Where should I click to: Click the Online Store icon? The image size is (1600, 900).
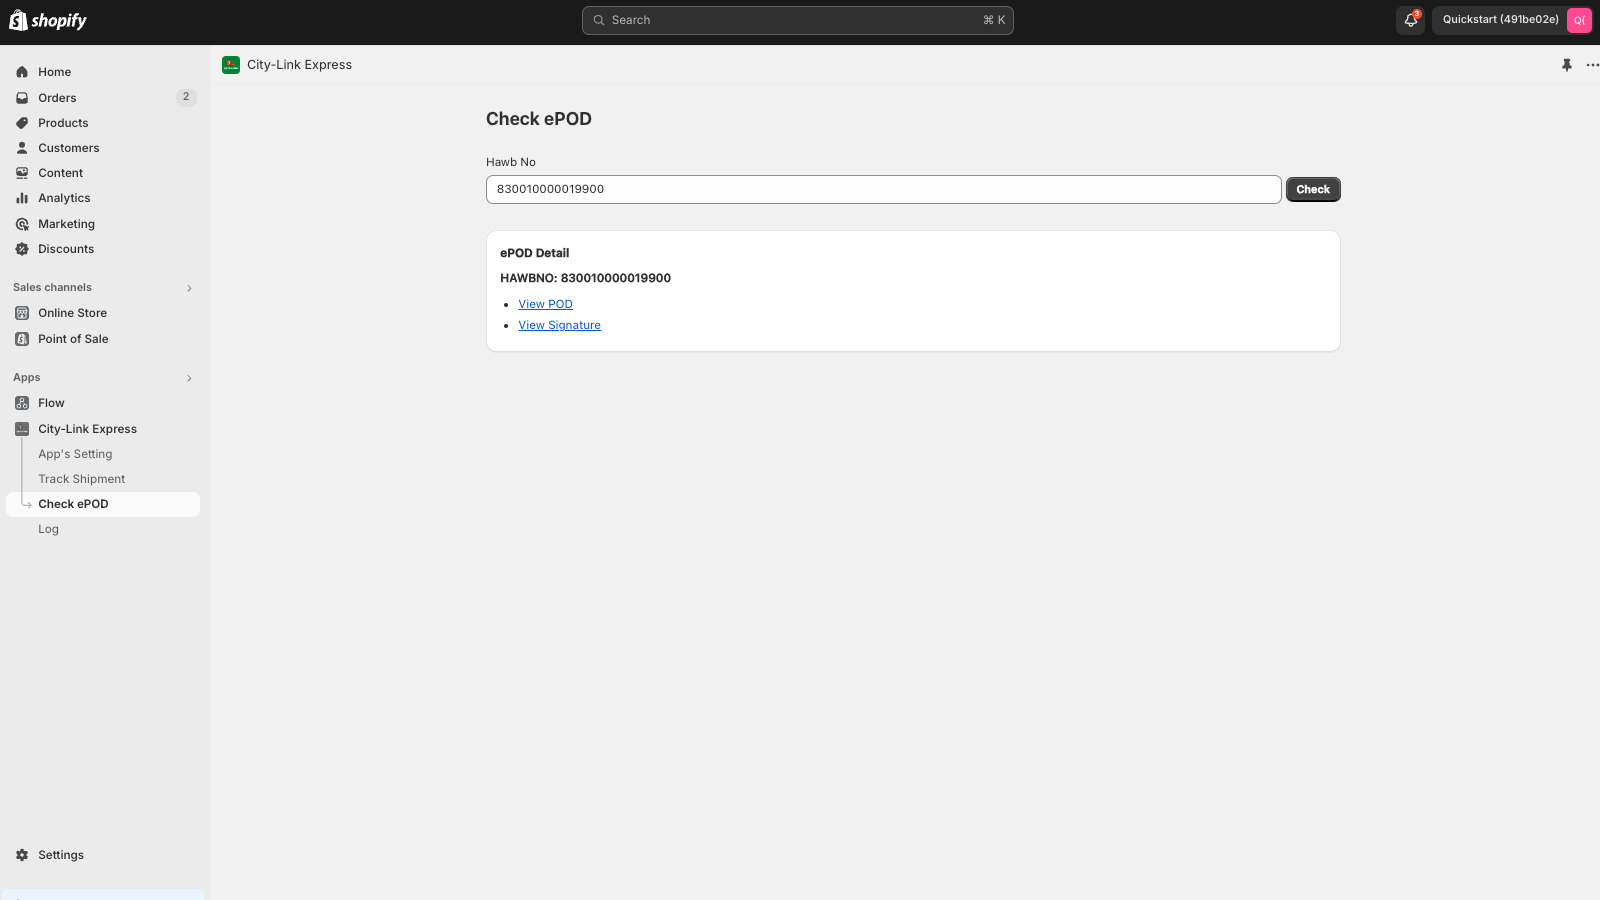[22, 313]
